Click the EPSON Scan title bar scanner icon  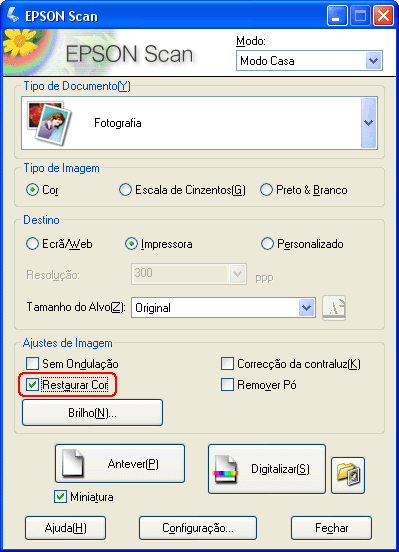click(x=13, y=15)
